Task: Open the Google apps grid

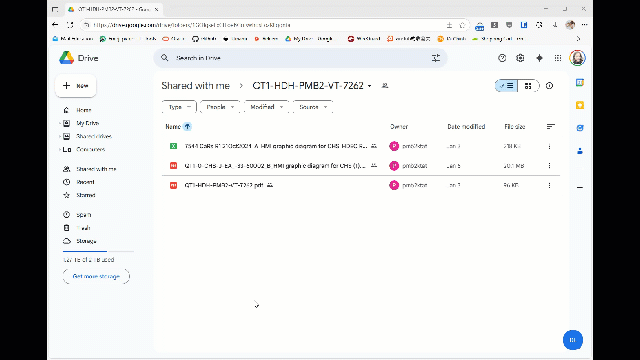Action: [x=558, y=58]
